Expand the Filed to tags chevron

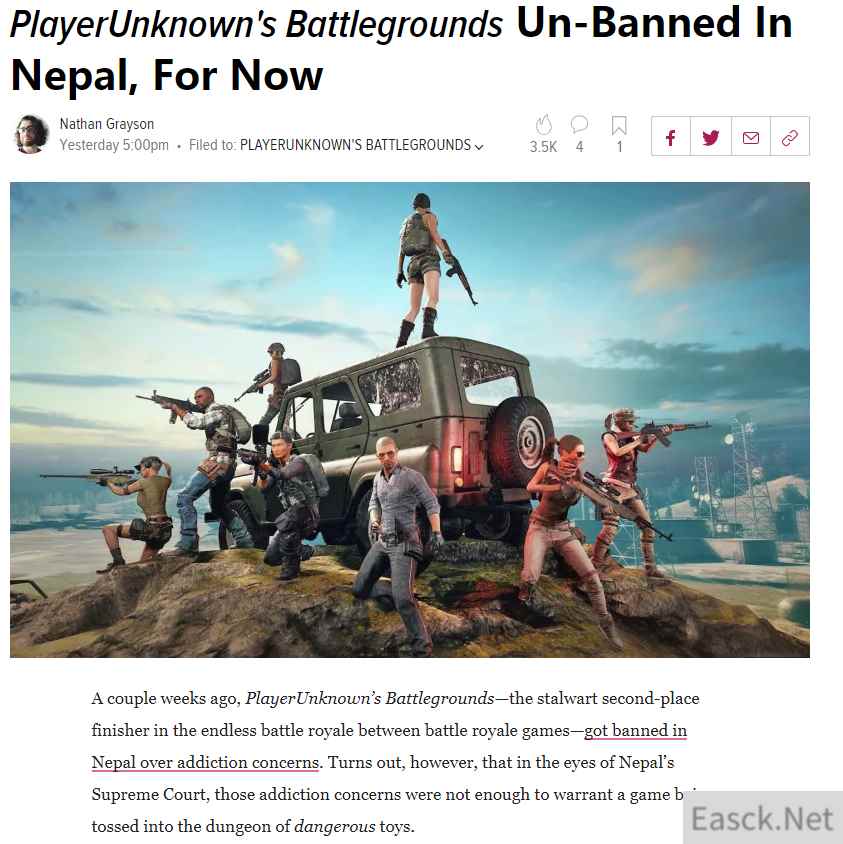[479, 146]
